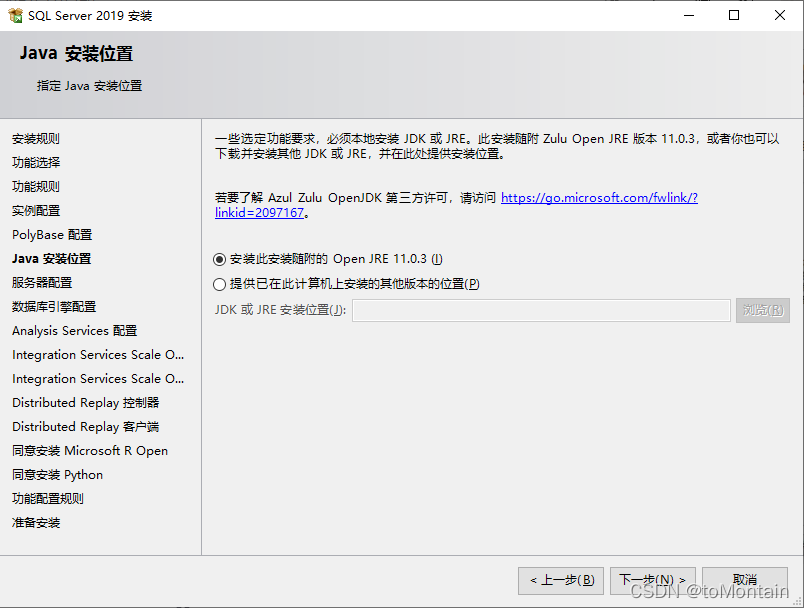Select the PolyBase 配置 step
The width and height of the screenshot is (804, 608).
(52, 235)
